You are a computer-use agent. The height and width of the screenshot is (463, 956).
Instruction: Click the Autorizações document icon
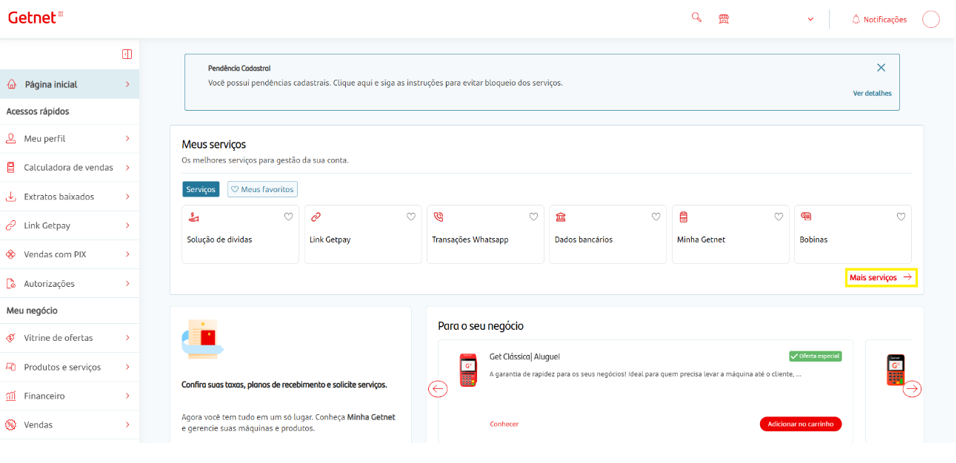click(x=10, y=284)
